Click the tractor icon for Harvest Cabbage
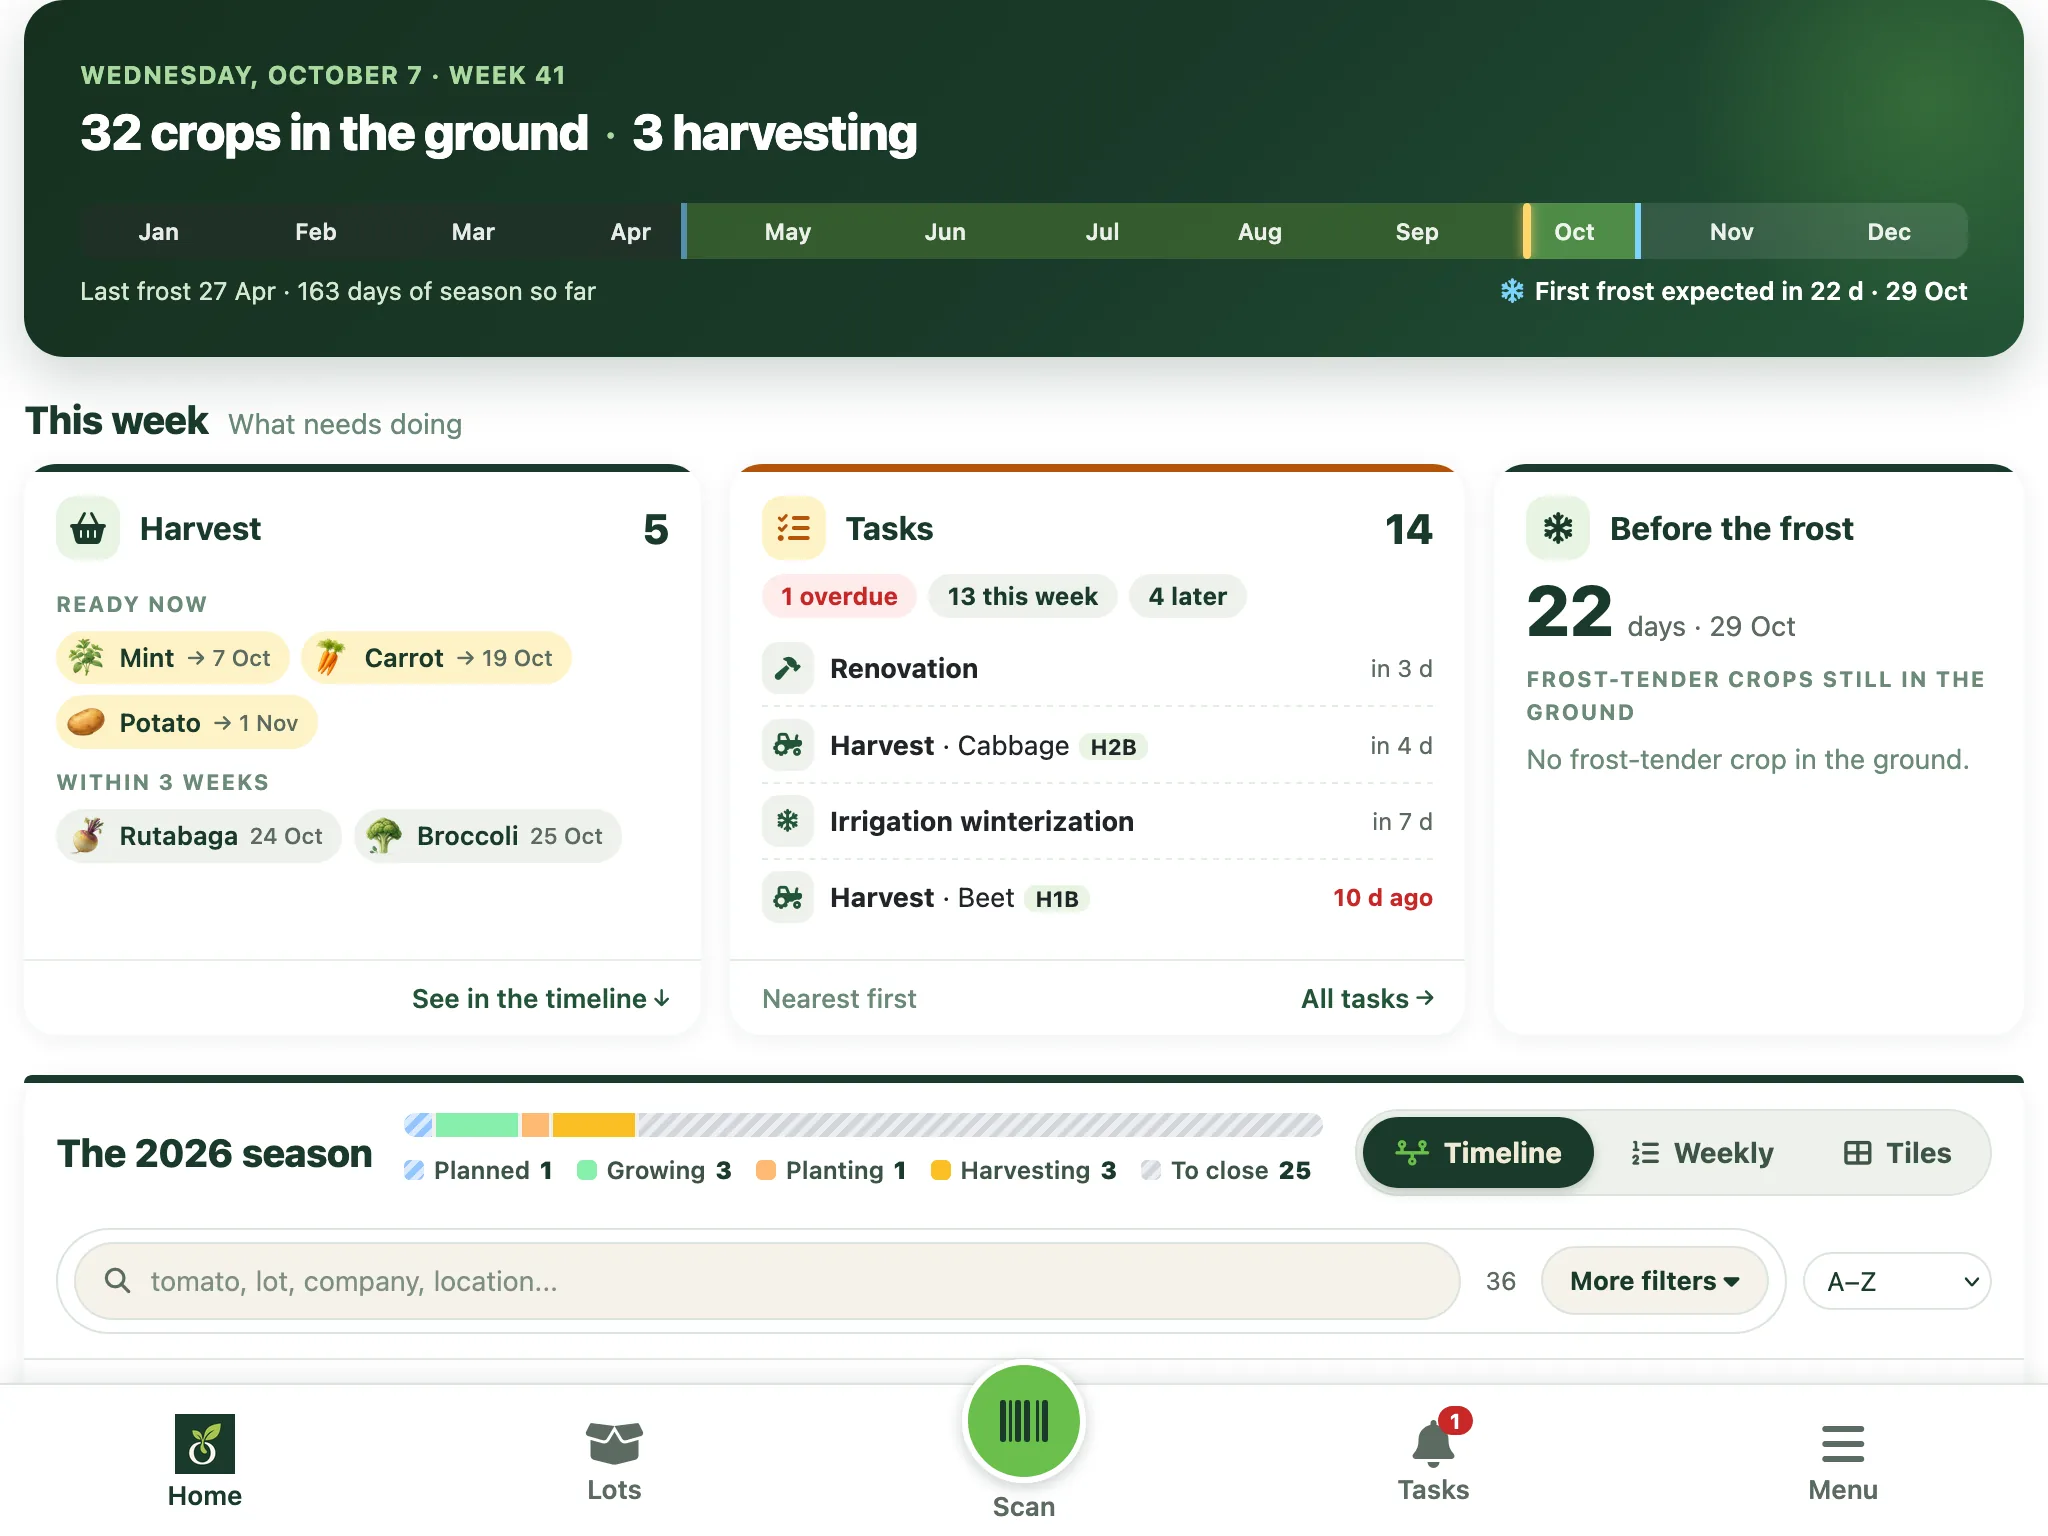2048x1536 pixels. [788, 745]
